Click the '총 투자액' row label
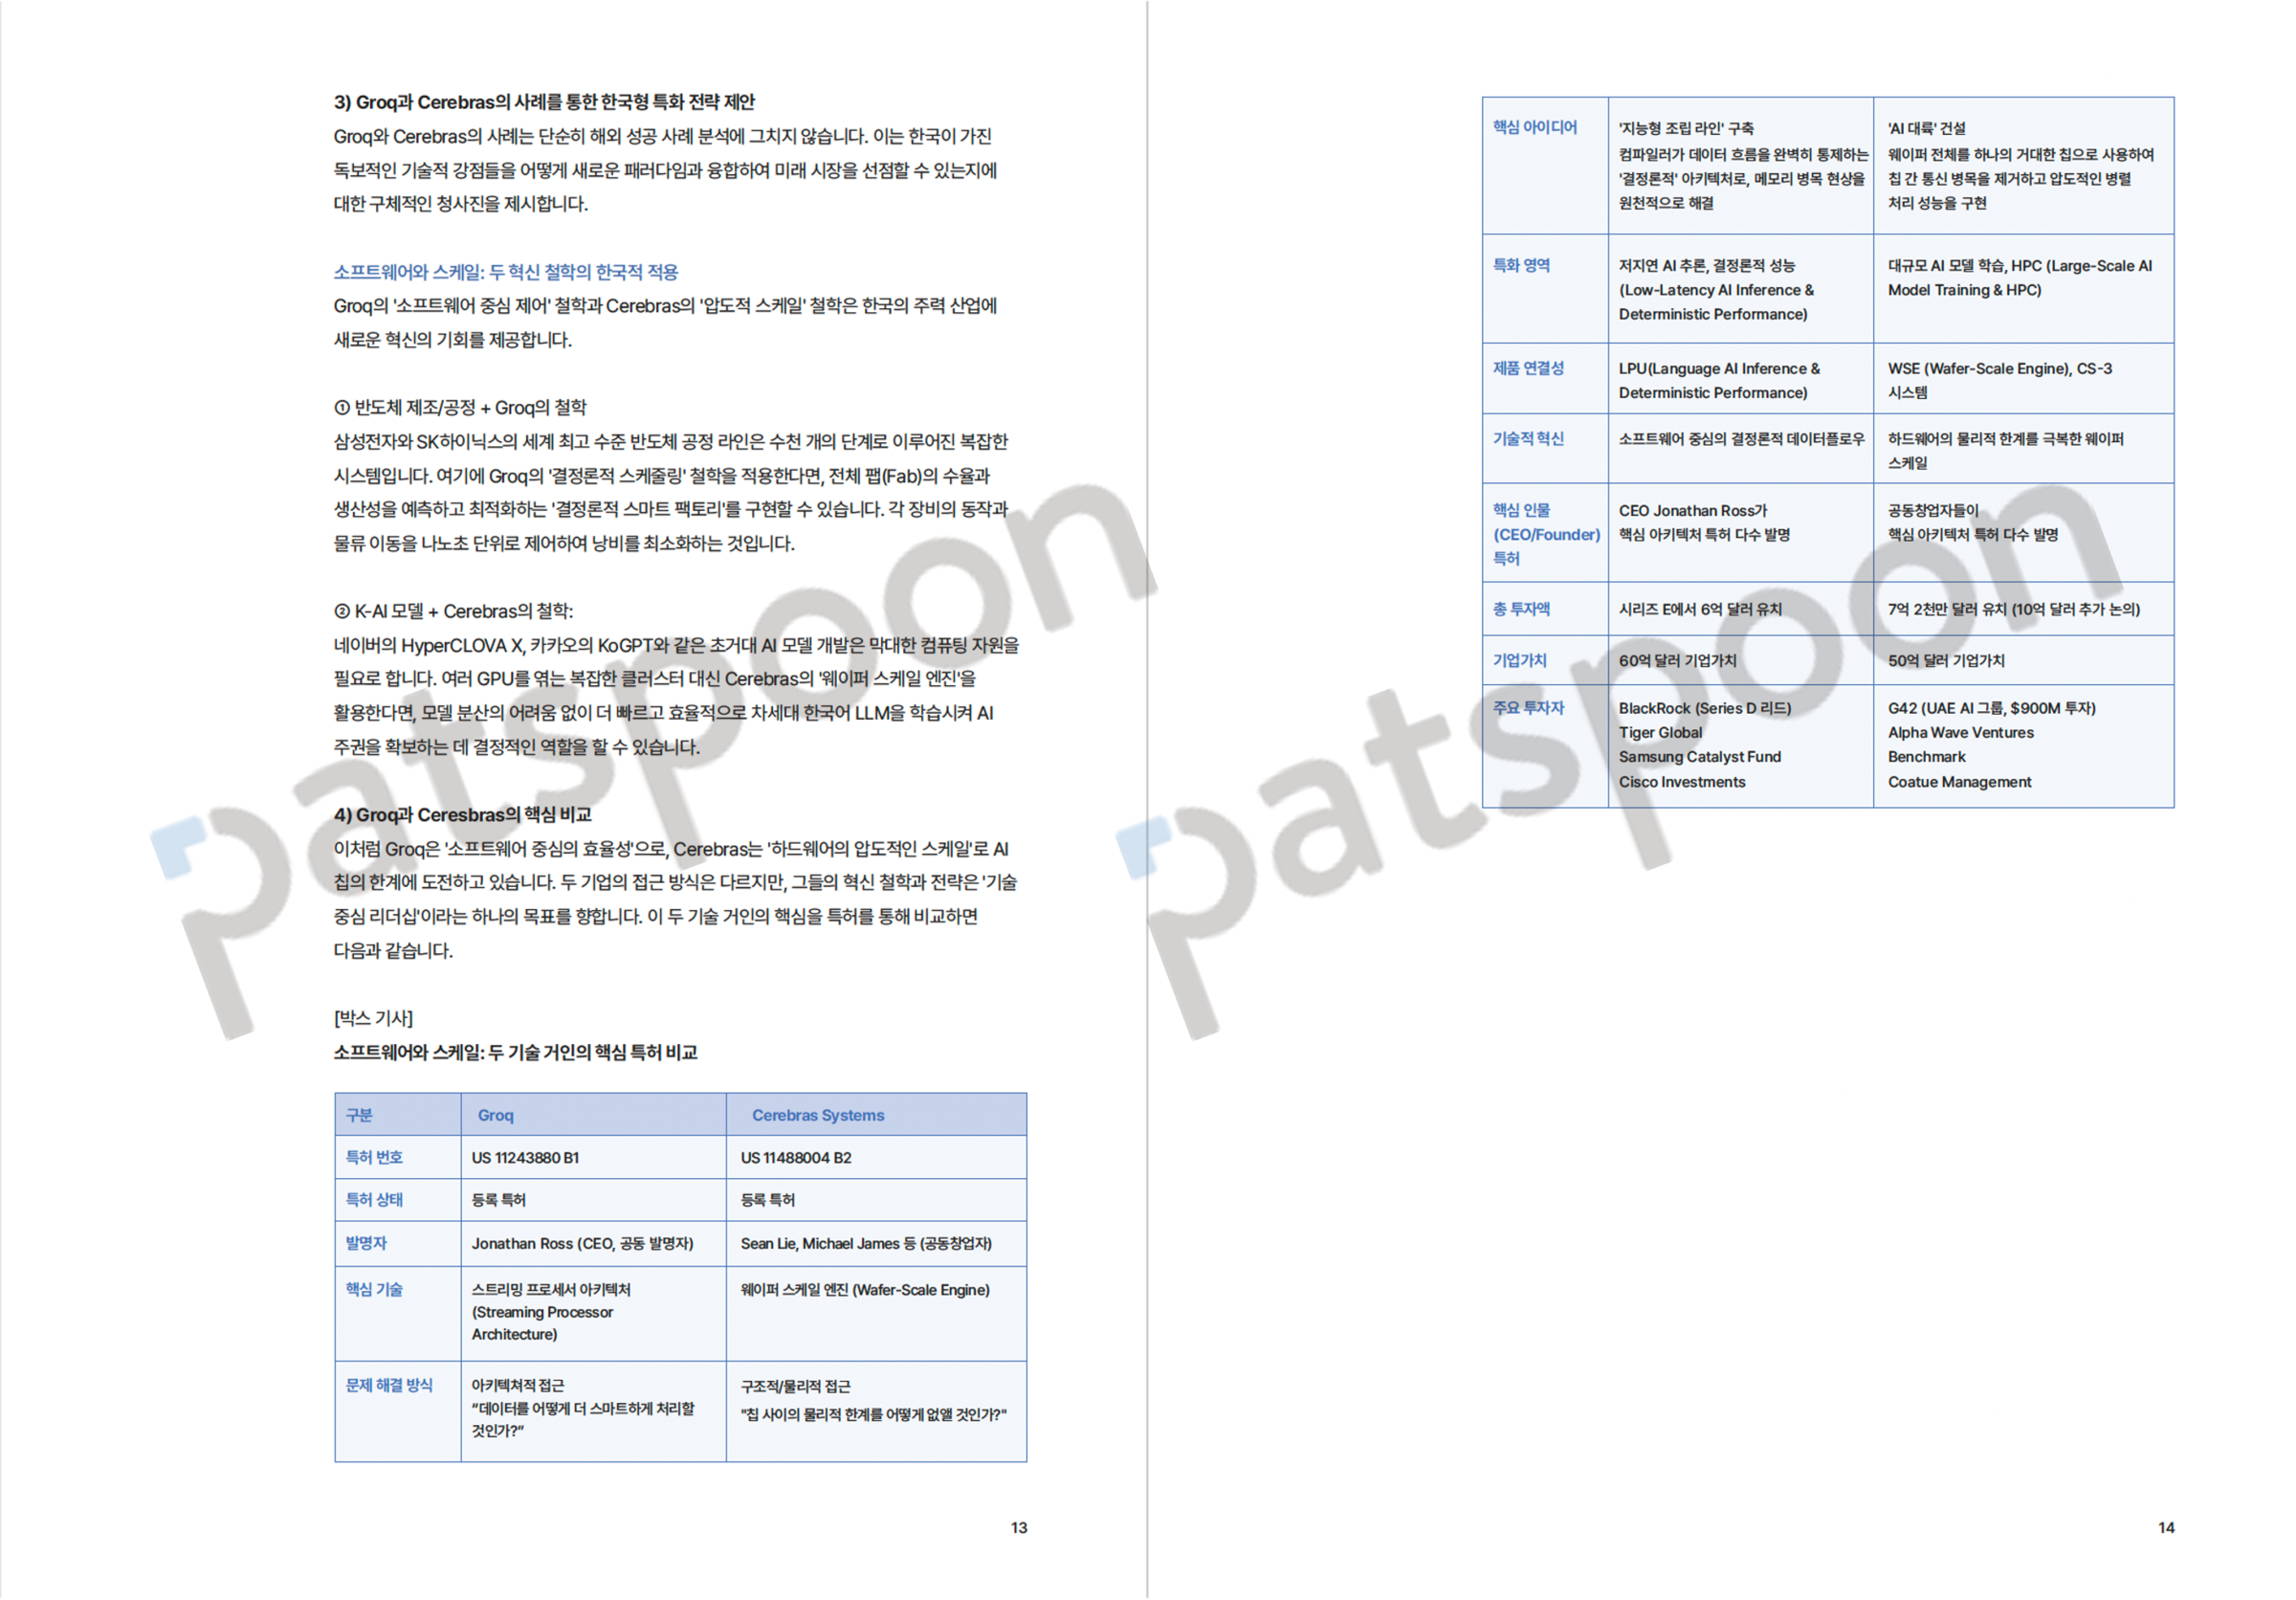The image size is (2296, 1600). (1521, 609)
